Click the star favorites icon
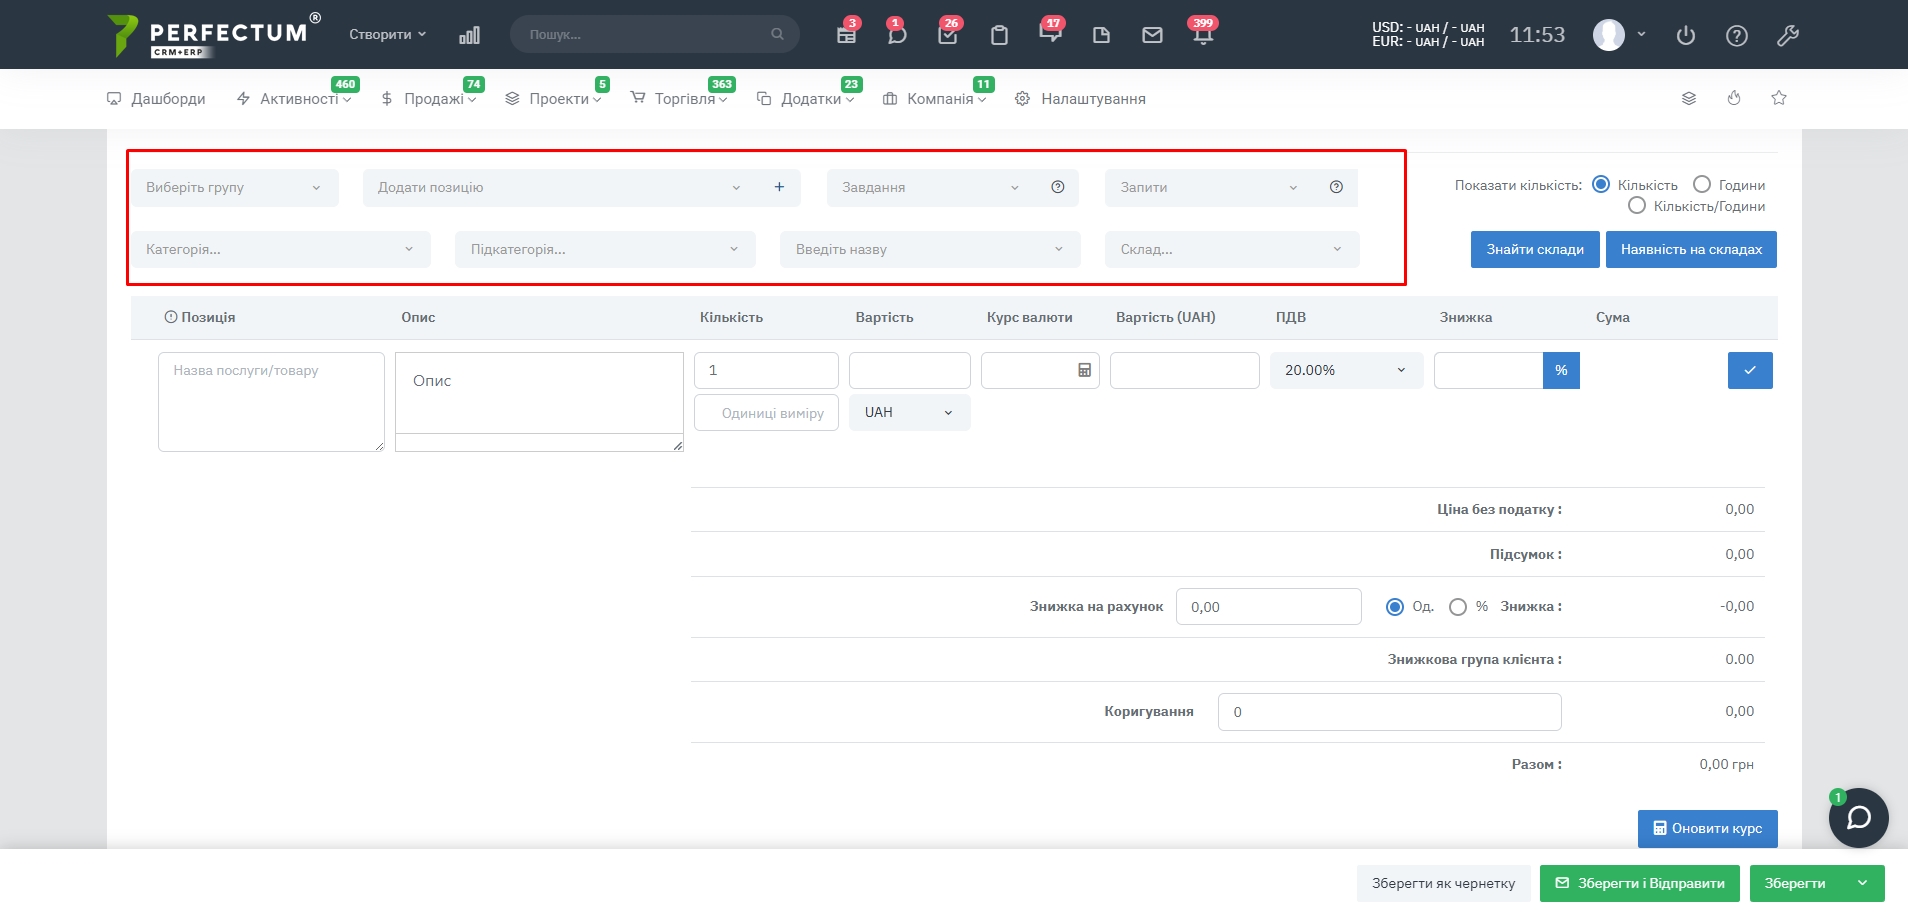 click(x=1779, y=98)
